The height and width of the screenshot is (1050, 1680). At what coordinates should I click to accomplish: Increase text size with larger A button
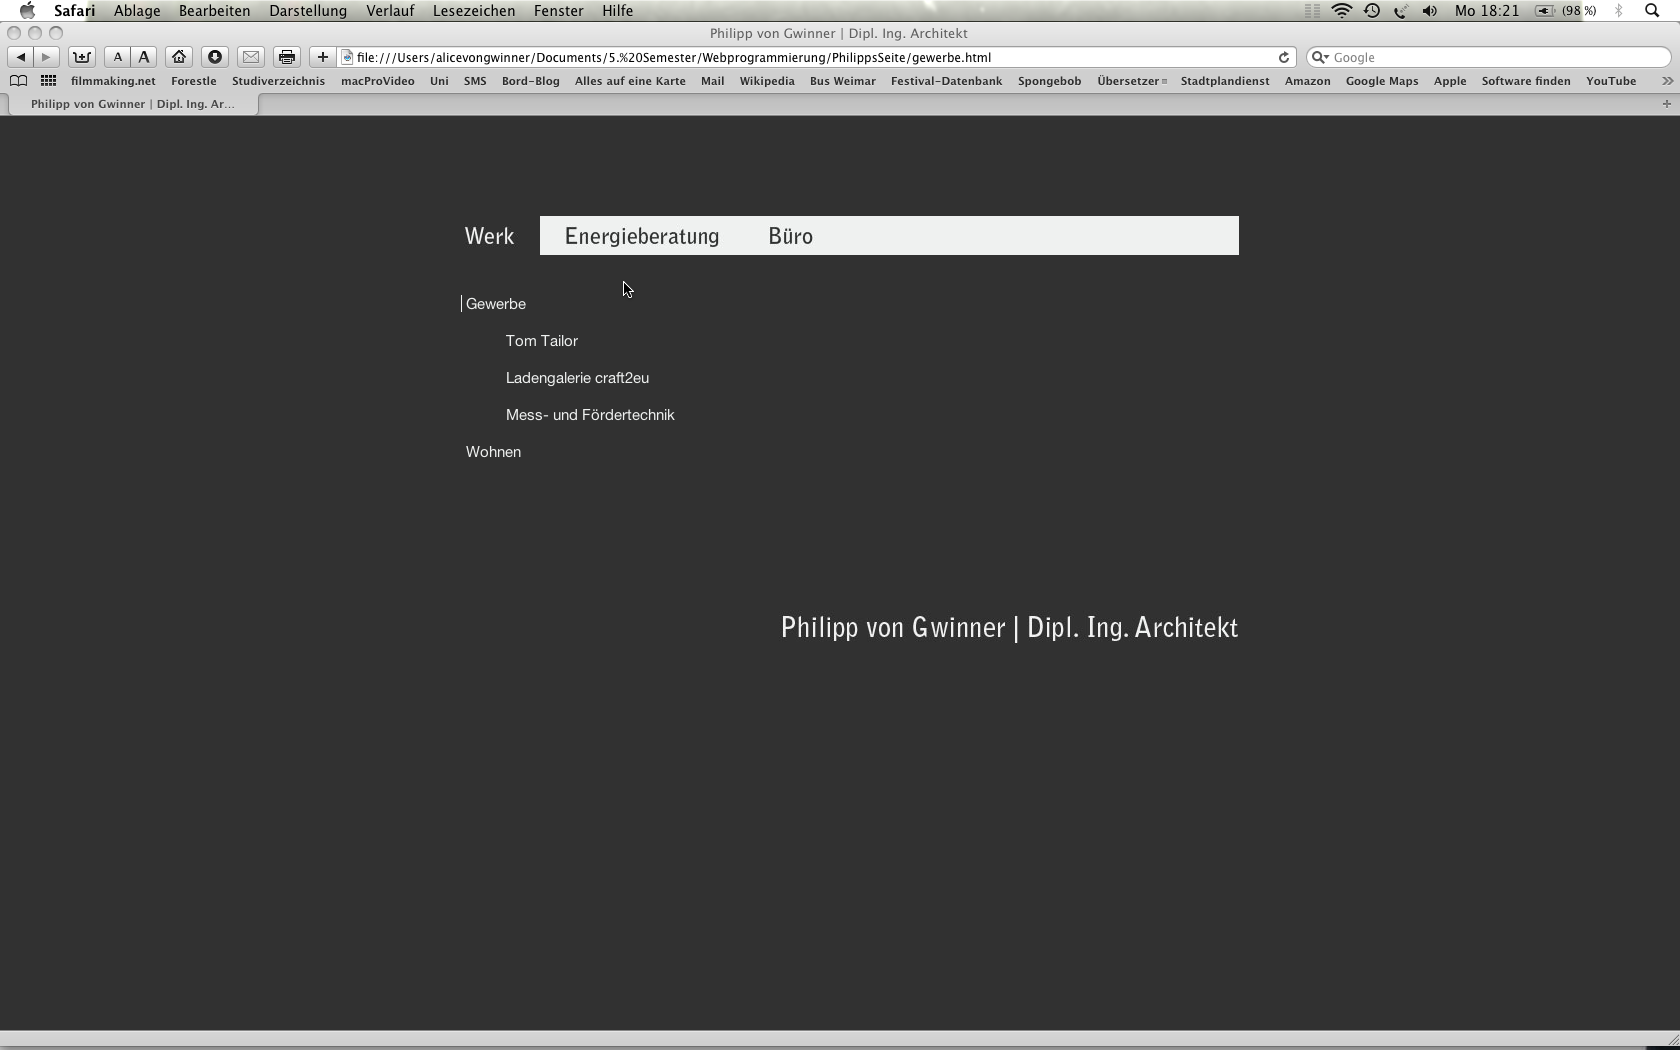coord(144,57)
